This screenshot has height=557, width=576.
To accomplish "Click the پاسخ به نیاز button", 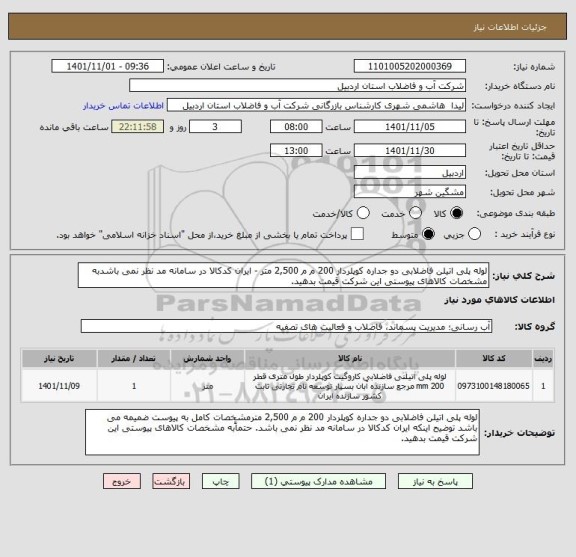I will (x=435, y=481).
